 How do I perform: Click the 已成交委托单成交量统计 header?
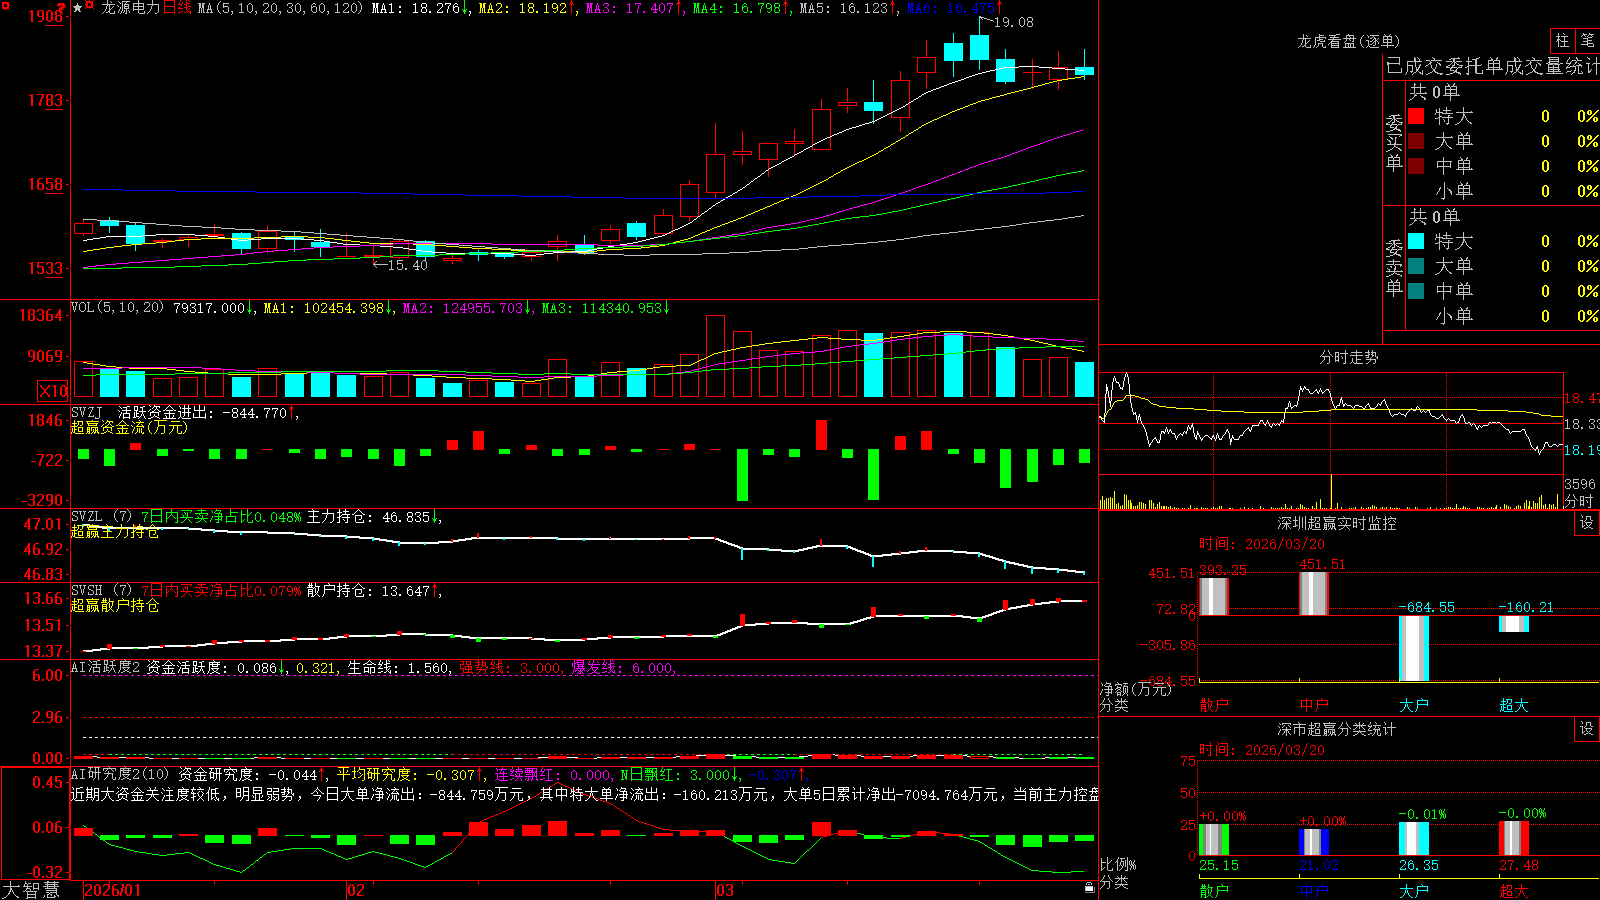pyautogui.click(x=1492, y=66)
